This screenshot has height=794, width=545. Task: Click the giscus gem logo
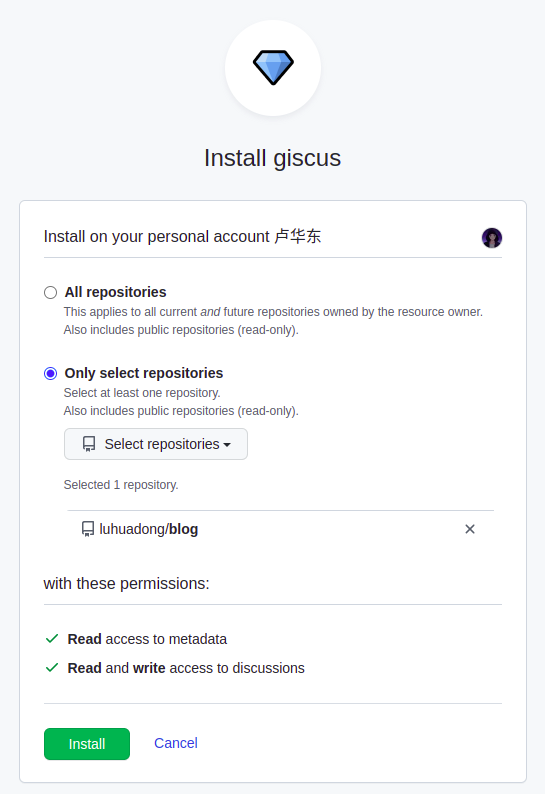pyautogui.click(x=273, y=67)
